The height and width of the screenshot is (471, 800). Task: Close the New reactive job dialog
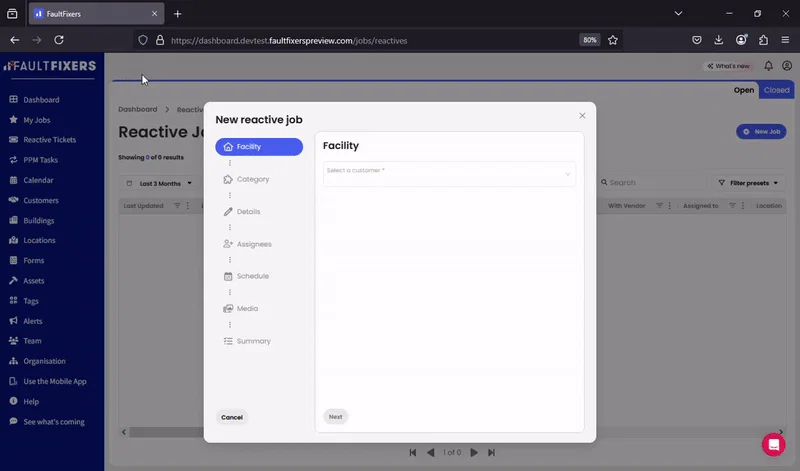click(582, 116)
